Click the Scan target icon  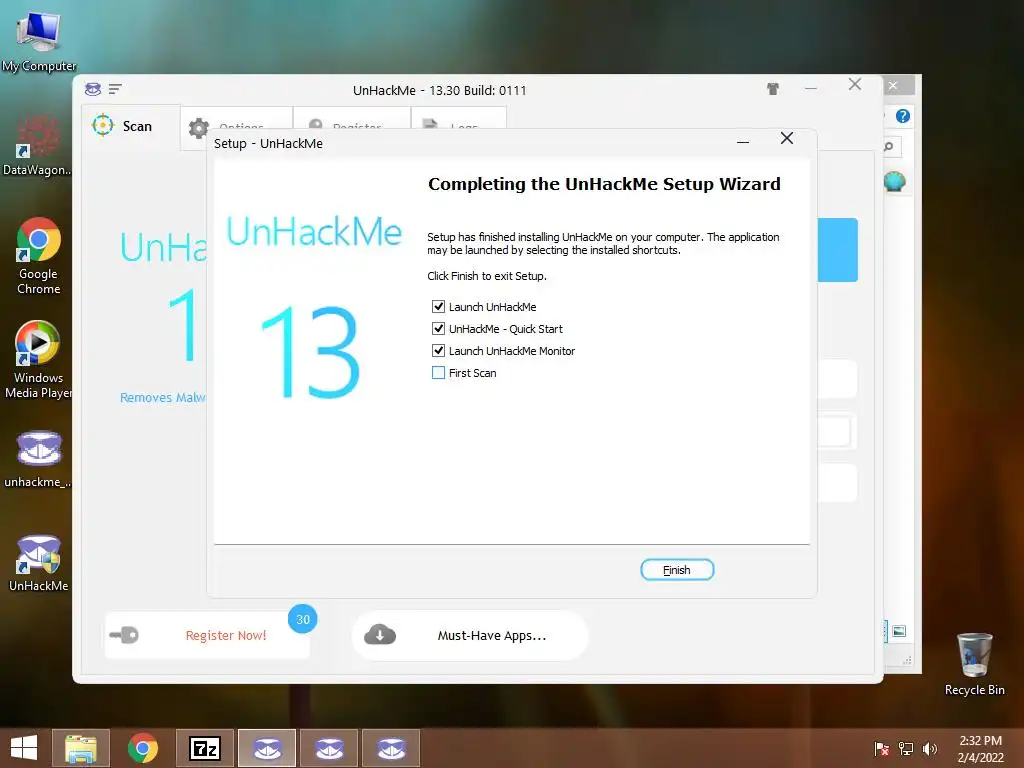click(x=103, y=125)
